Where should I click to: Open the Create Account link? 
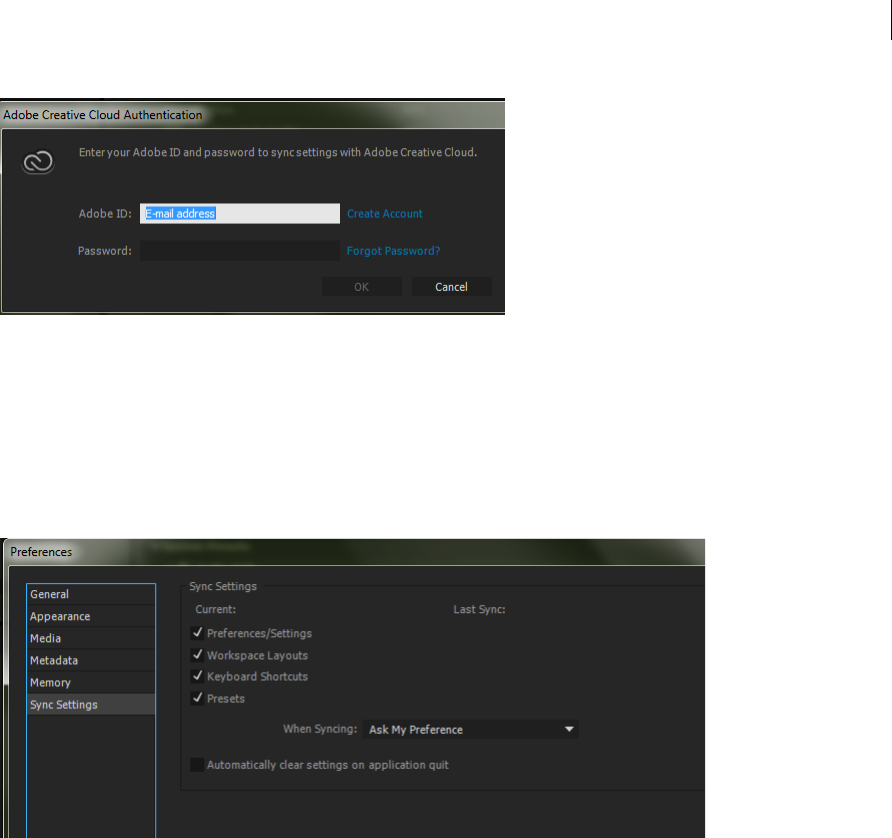click(385, 214)
